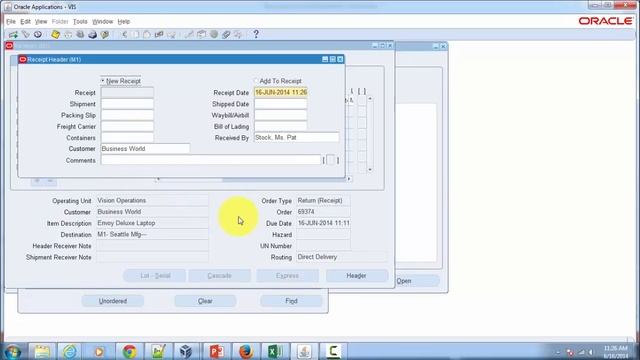Open the File menu

[11, 22]
